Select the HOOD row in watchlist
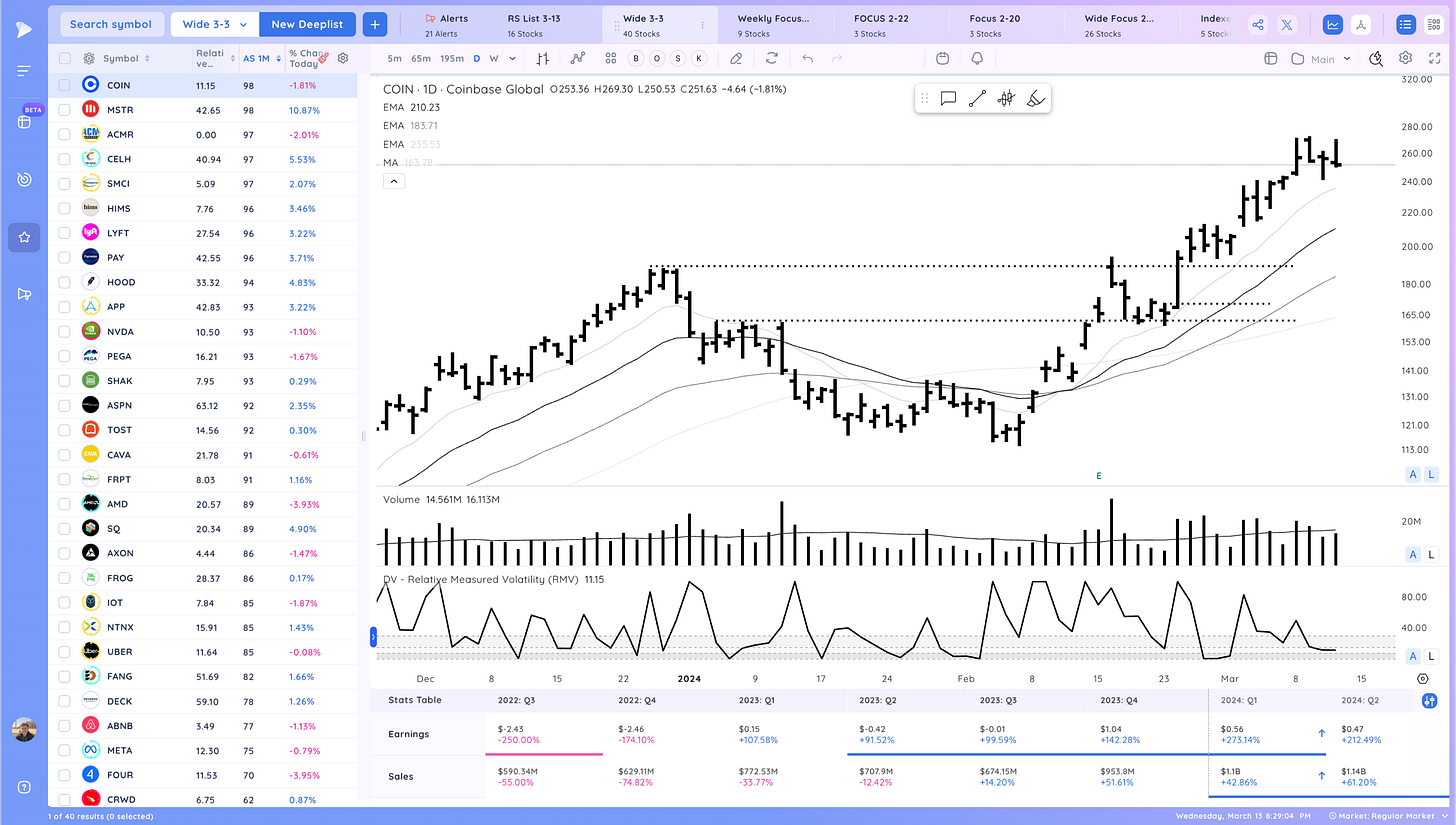Screen dimensions: 1456x825 pos(203,282)
